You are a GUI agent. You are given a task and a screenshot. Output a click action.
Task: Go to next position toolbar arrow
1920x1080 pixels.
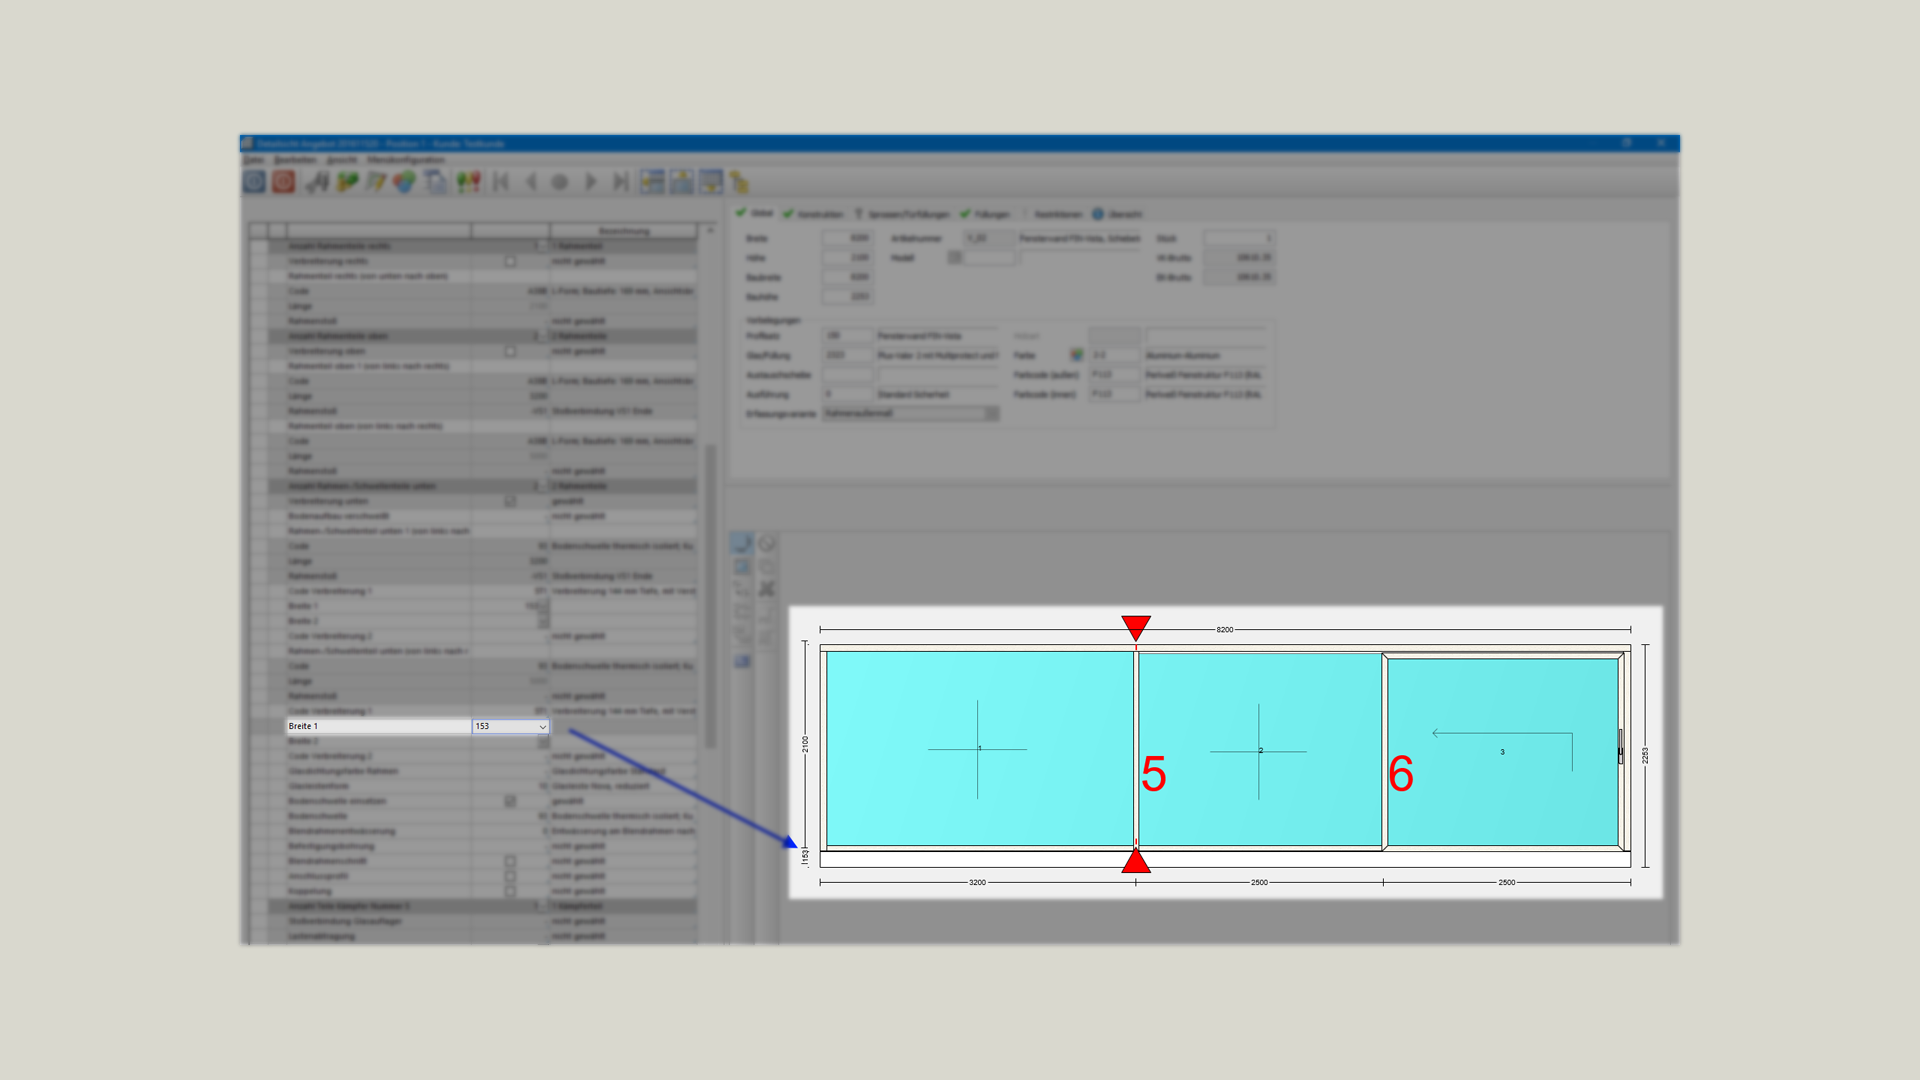(591, 182)
